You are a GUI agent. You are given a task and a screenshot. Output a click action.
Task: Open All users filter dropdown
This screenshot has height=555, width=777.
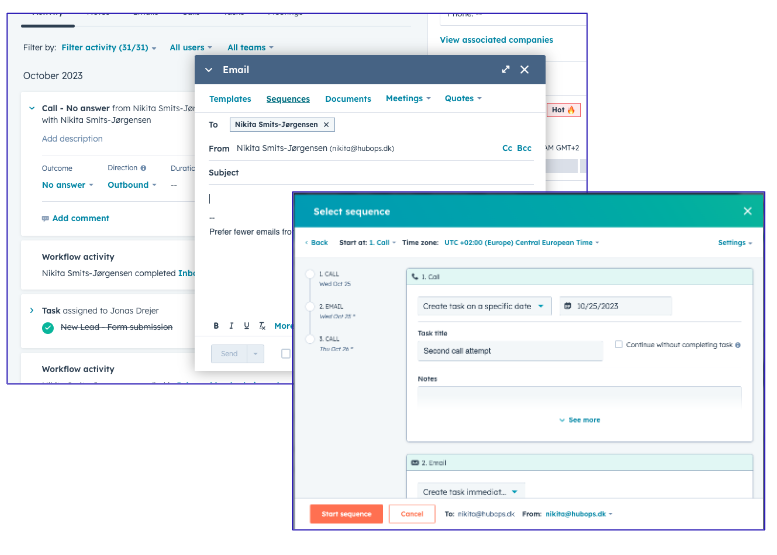[191, 48]
